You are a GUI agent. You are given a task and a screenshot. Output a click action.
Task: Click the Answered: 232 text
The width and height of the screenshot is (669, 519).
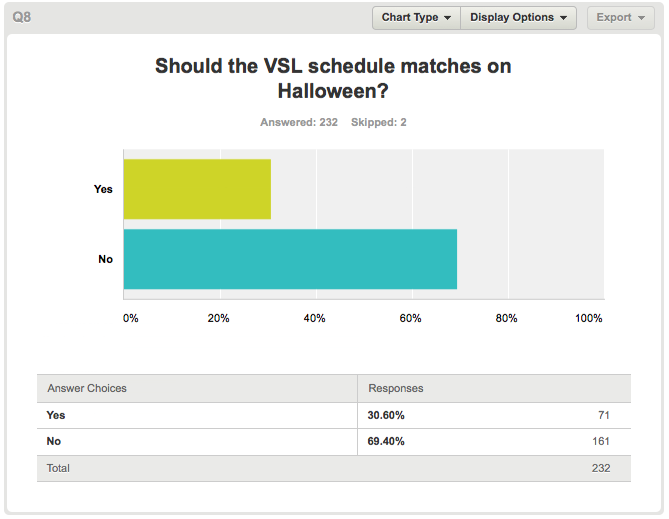pyautogui.click(x=299, y=122)
